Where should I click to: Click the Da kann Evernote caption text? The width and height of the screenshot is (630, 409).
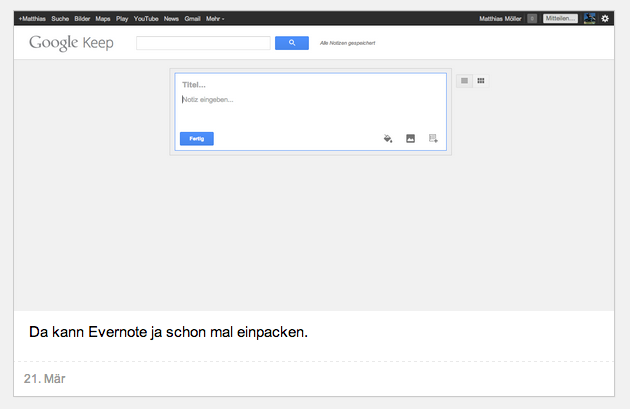point(168,332)
